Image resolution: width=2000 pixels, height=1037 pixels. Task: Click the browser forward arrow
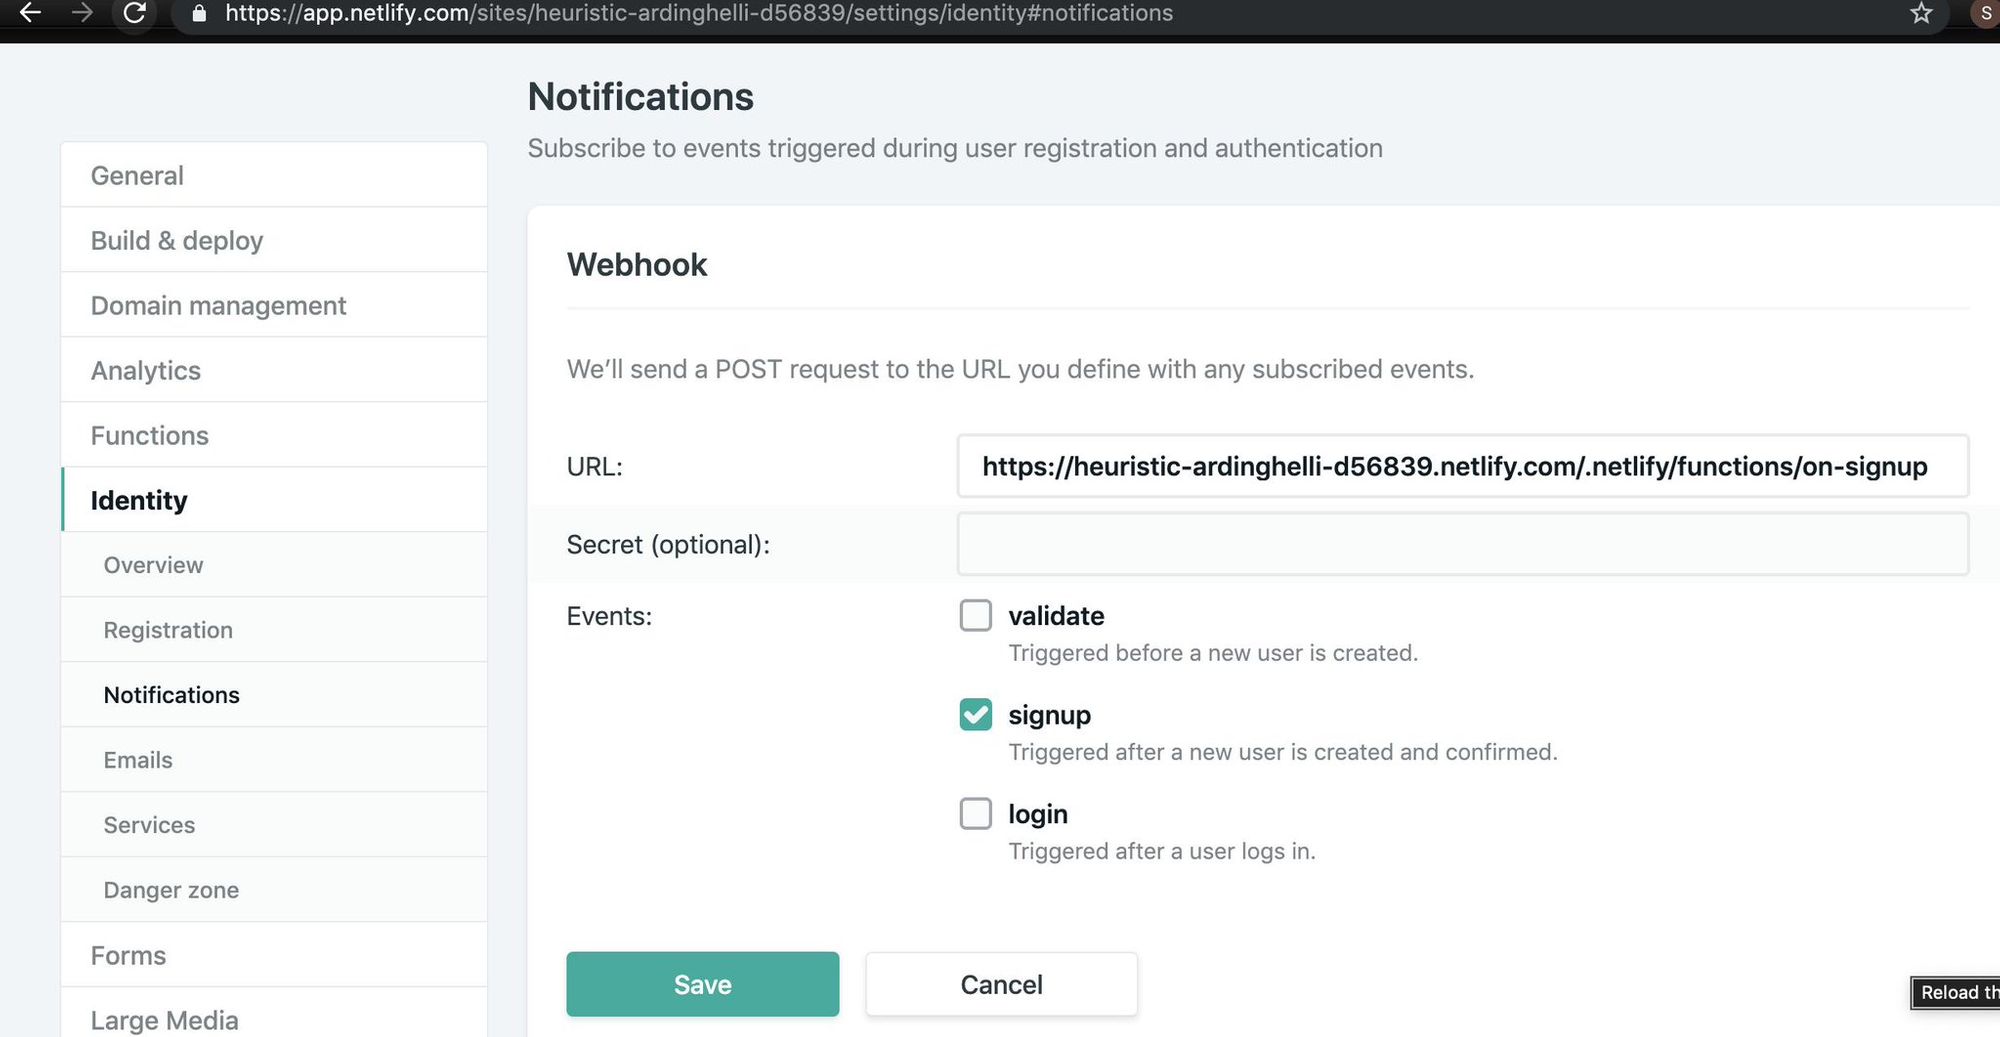pos(82,13)
